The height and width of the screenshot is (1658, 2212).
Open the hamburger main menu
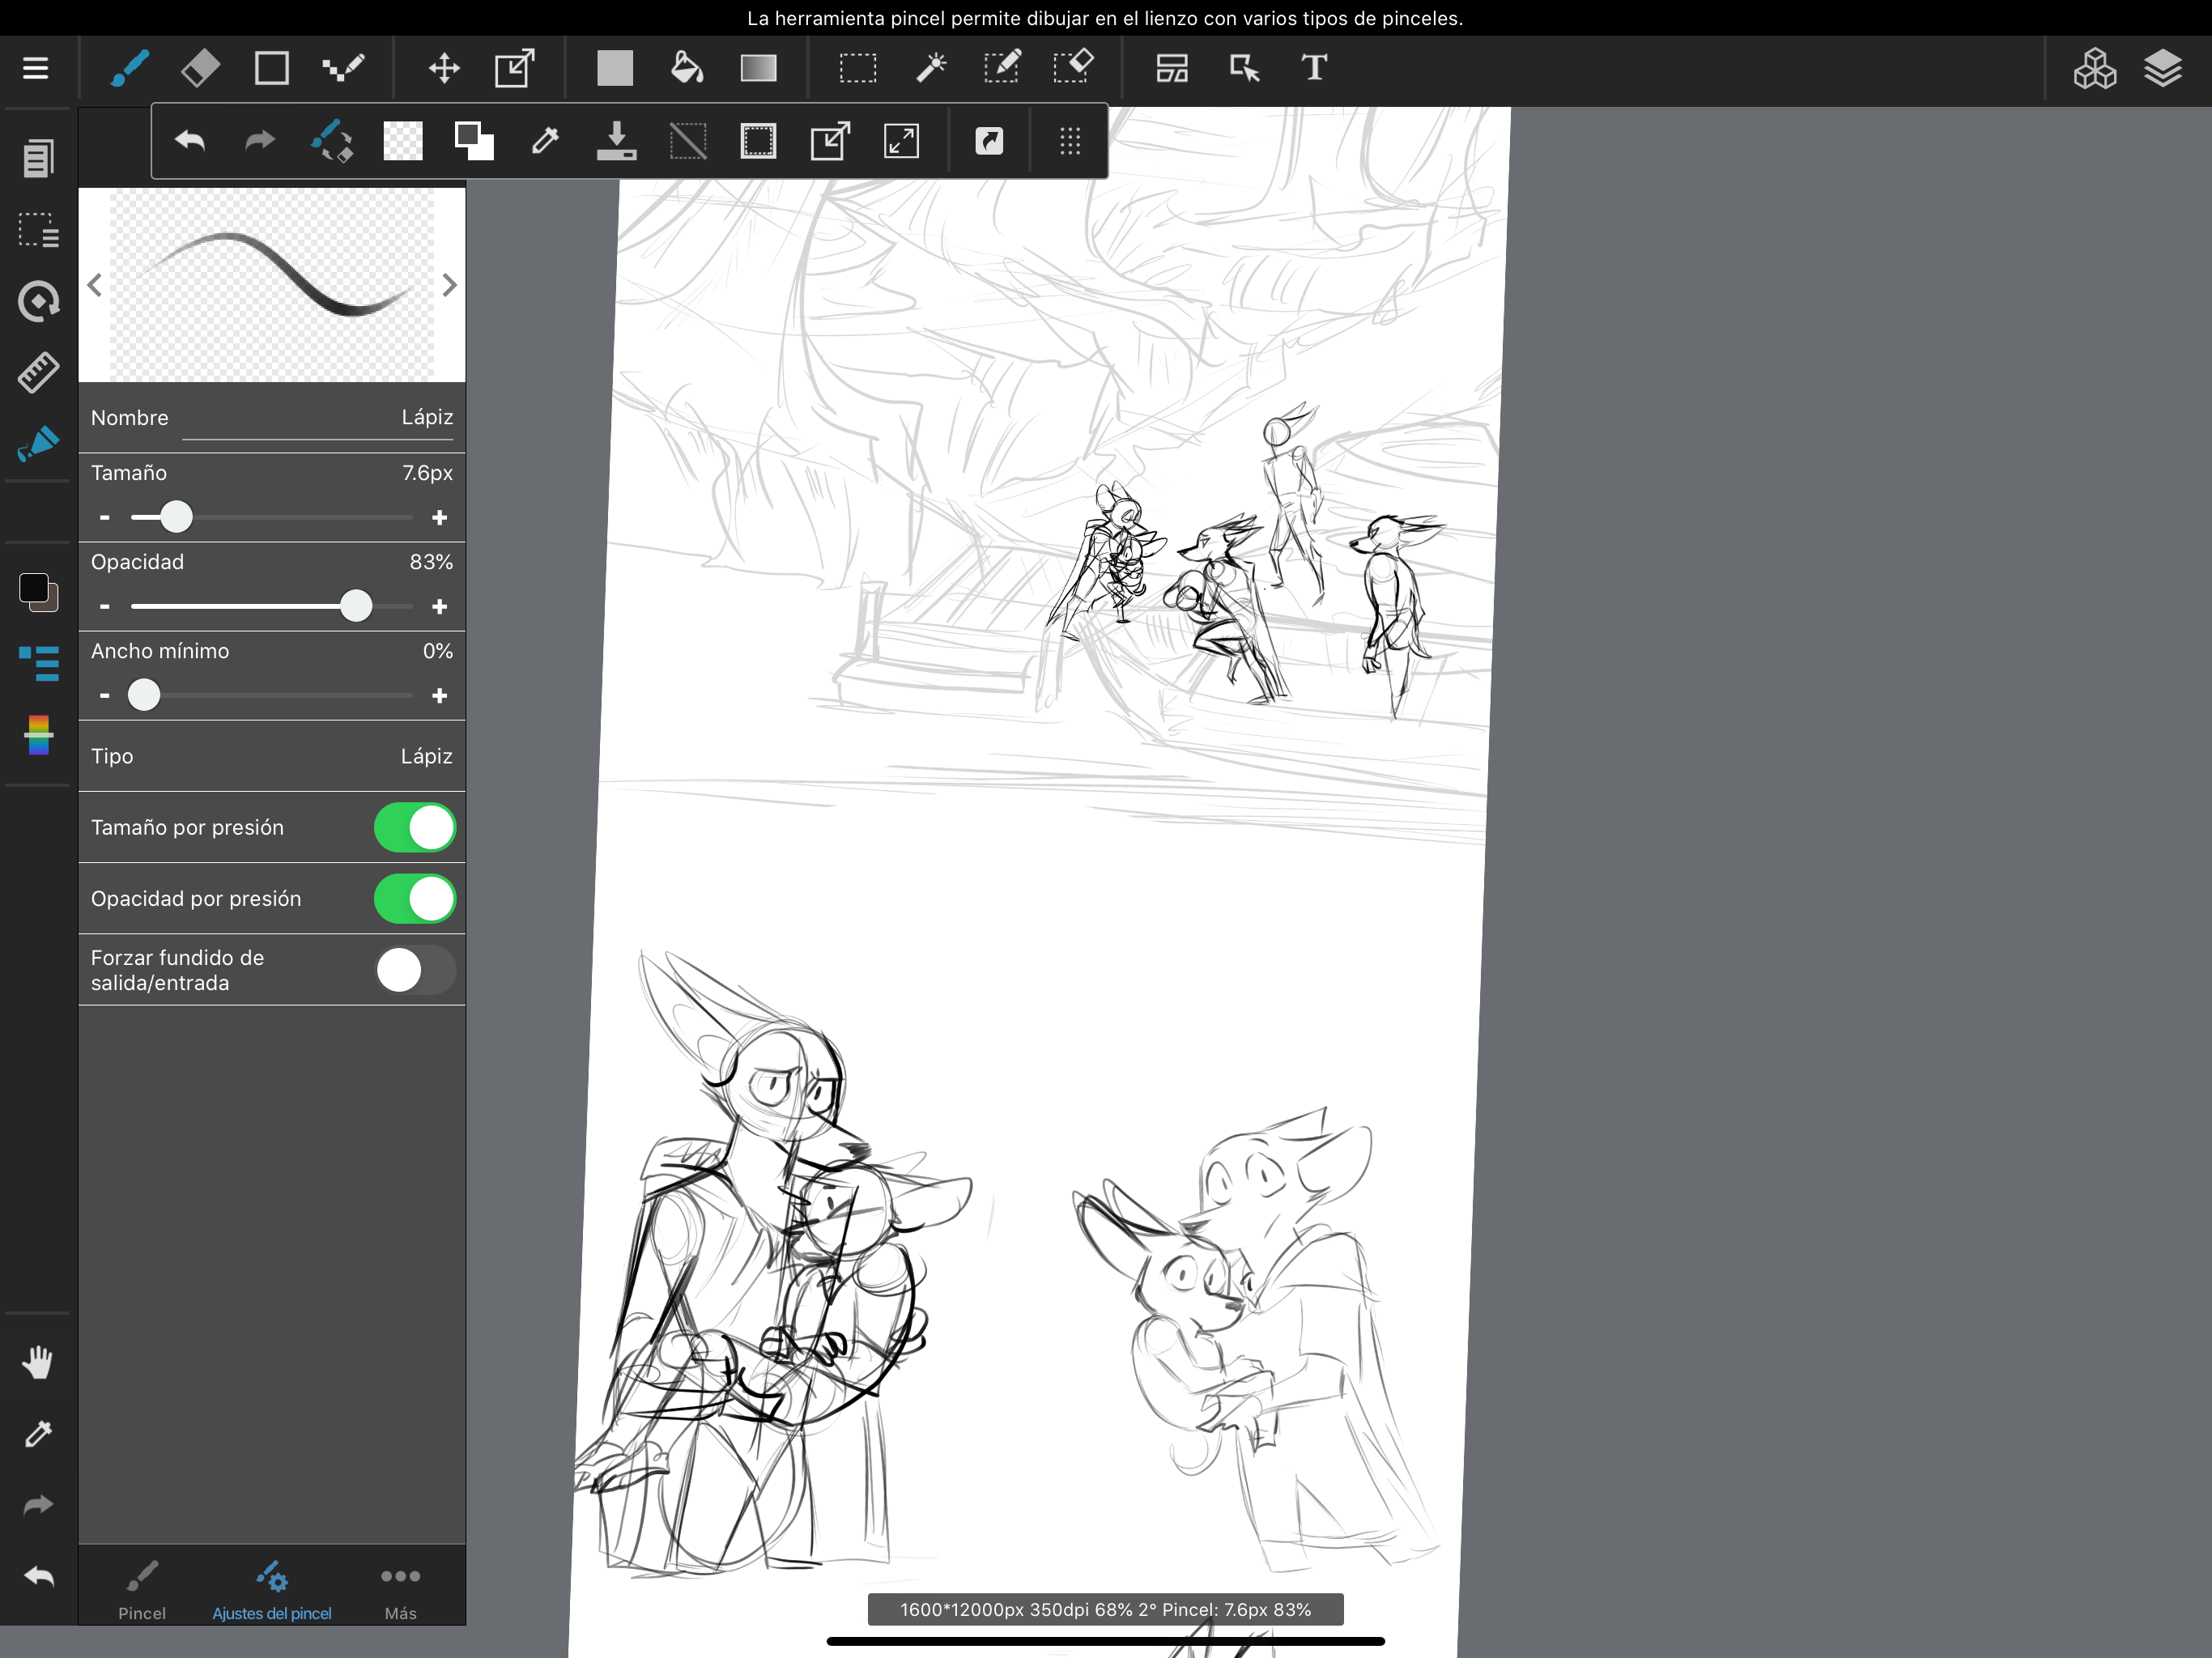point(36,68)
